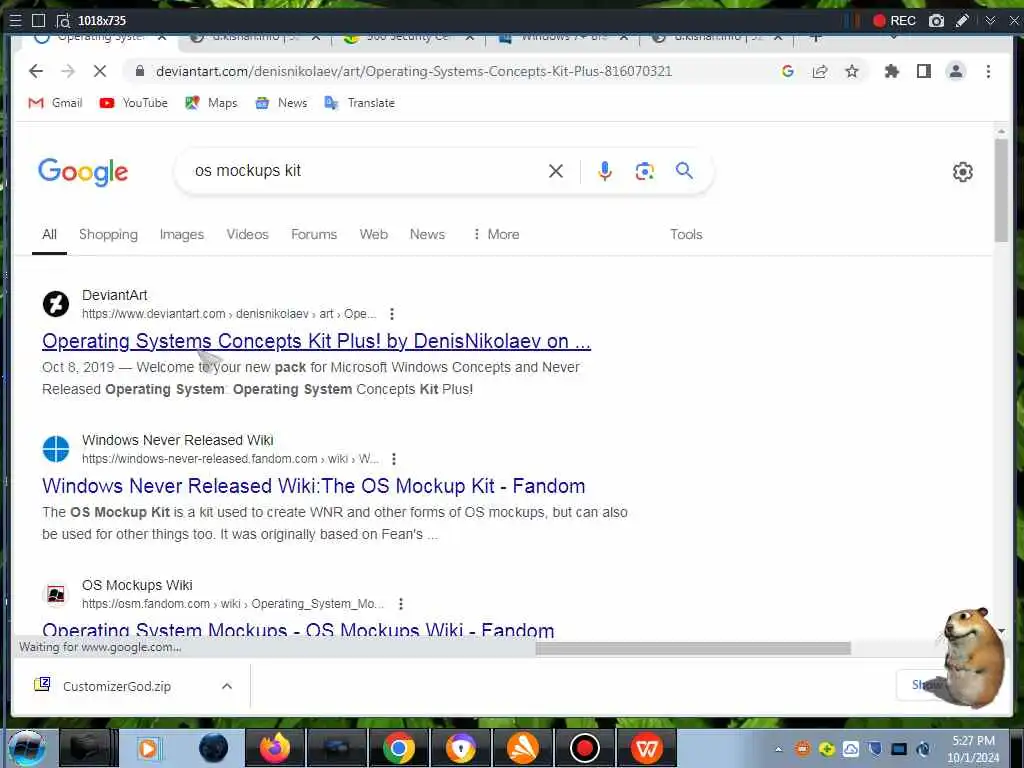Select the All results tab
The height and width of the screenshot is (768, 1024).
(50, 234)
